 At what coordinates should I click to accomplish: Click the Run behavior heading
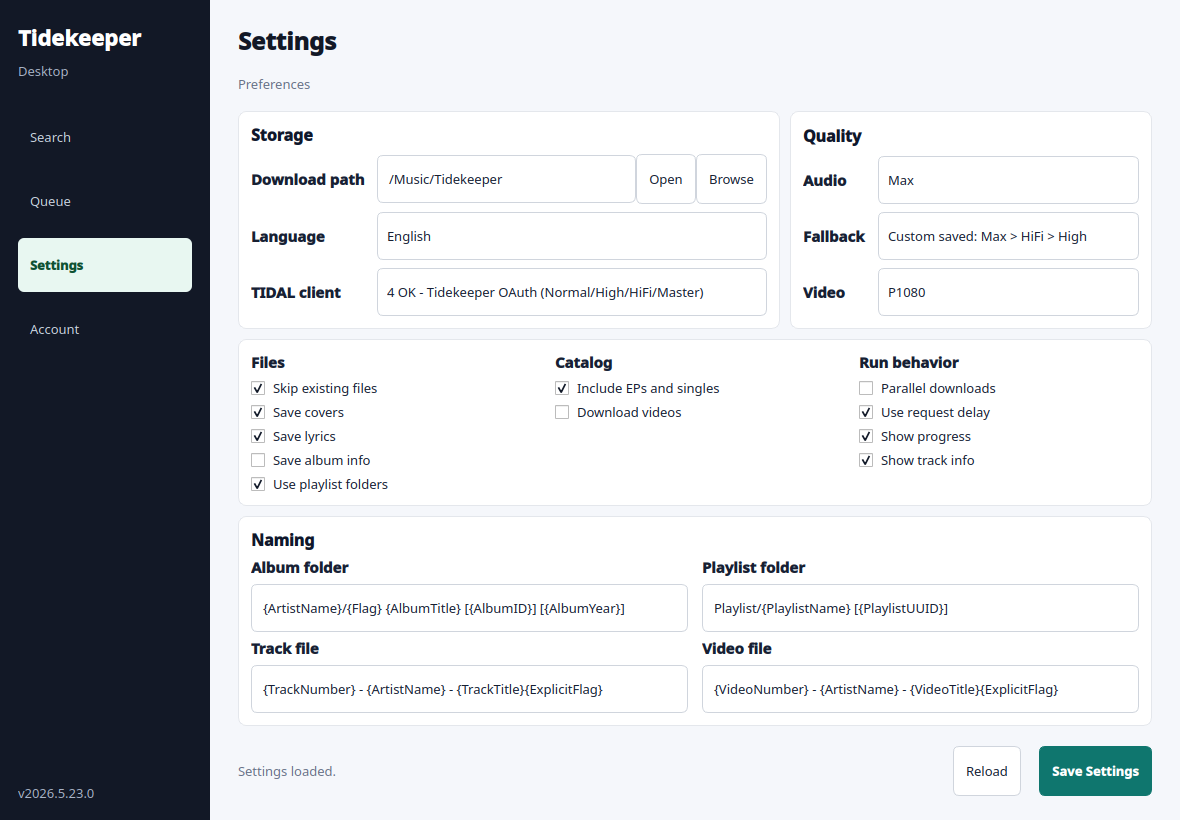(x=909, y=363)
